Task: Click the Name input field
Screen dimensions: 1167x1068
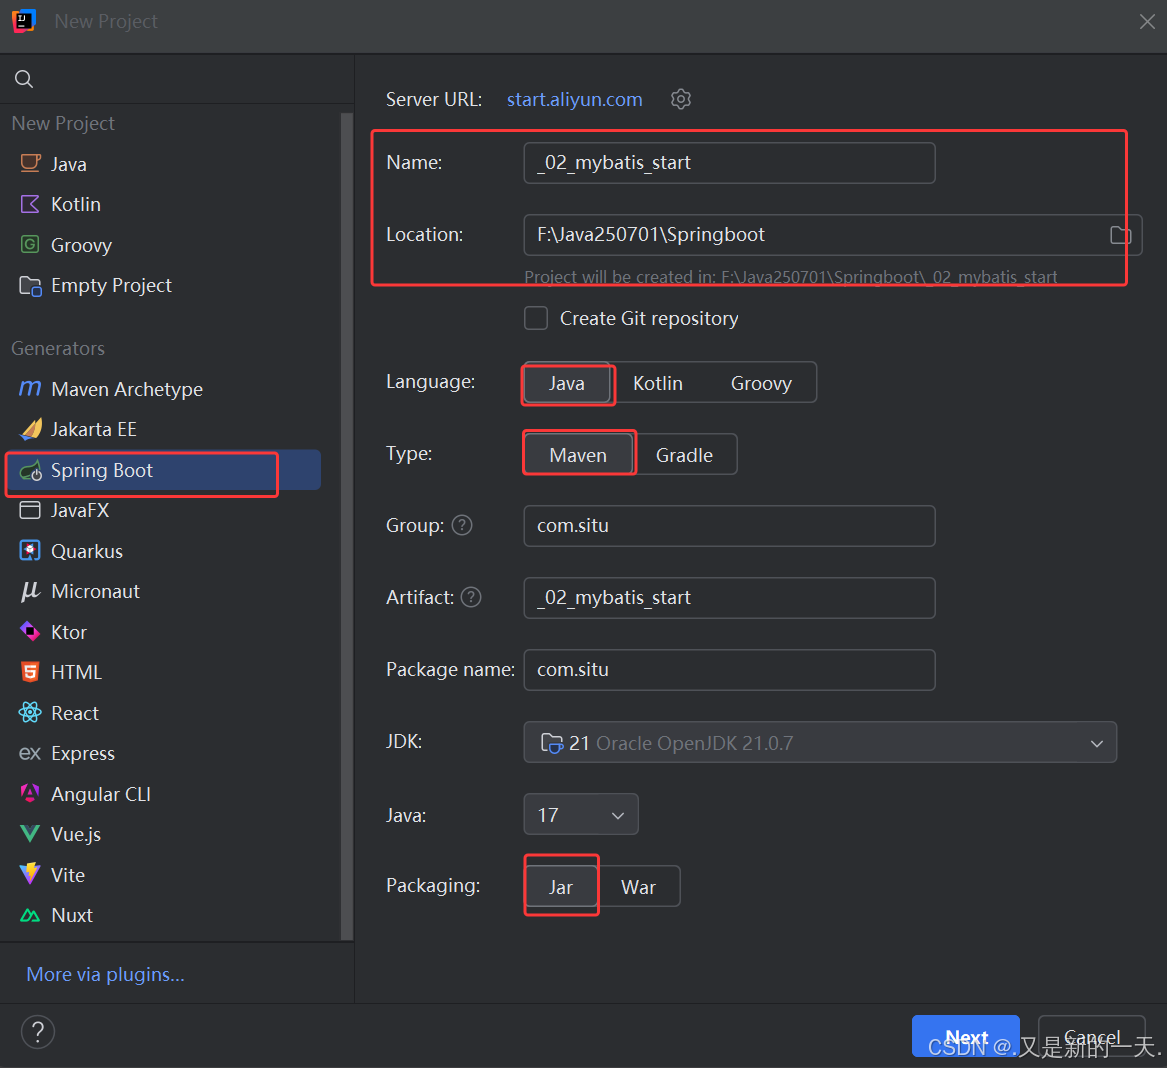Action: [729, 163]
